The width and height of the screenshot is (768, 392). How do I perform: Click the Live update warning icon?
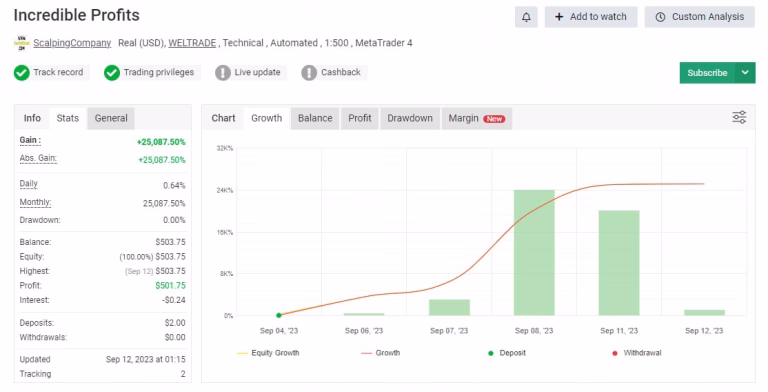223,73
